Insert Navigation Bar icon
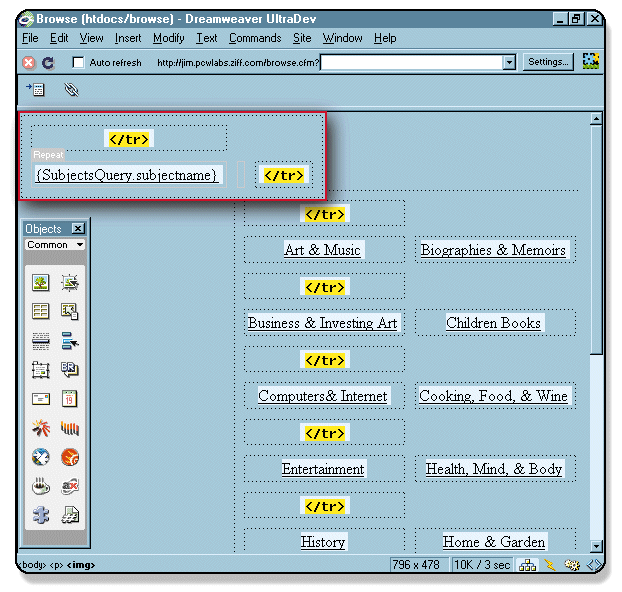The width and height of the screenshot is (622, 592). click(70, 341)
